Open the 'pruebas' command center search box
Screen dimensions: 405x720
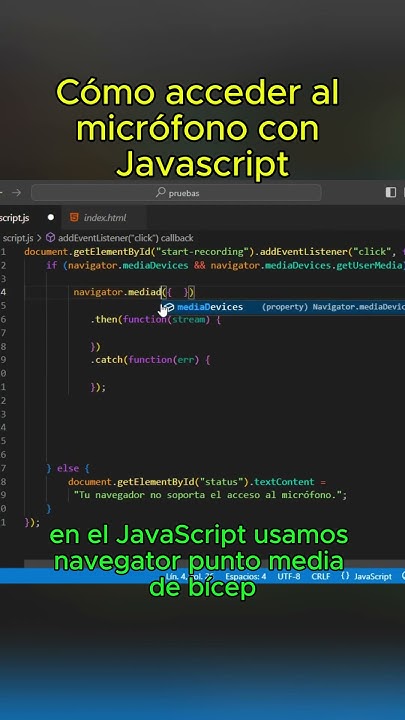click(176, 193)
